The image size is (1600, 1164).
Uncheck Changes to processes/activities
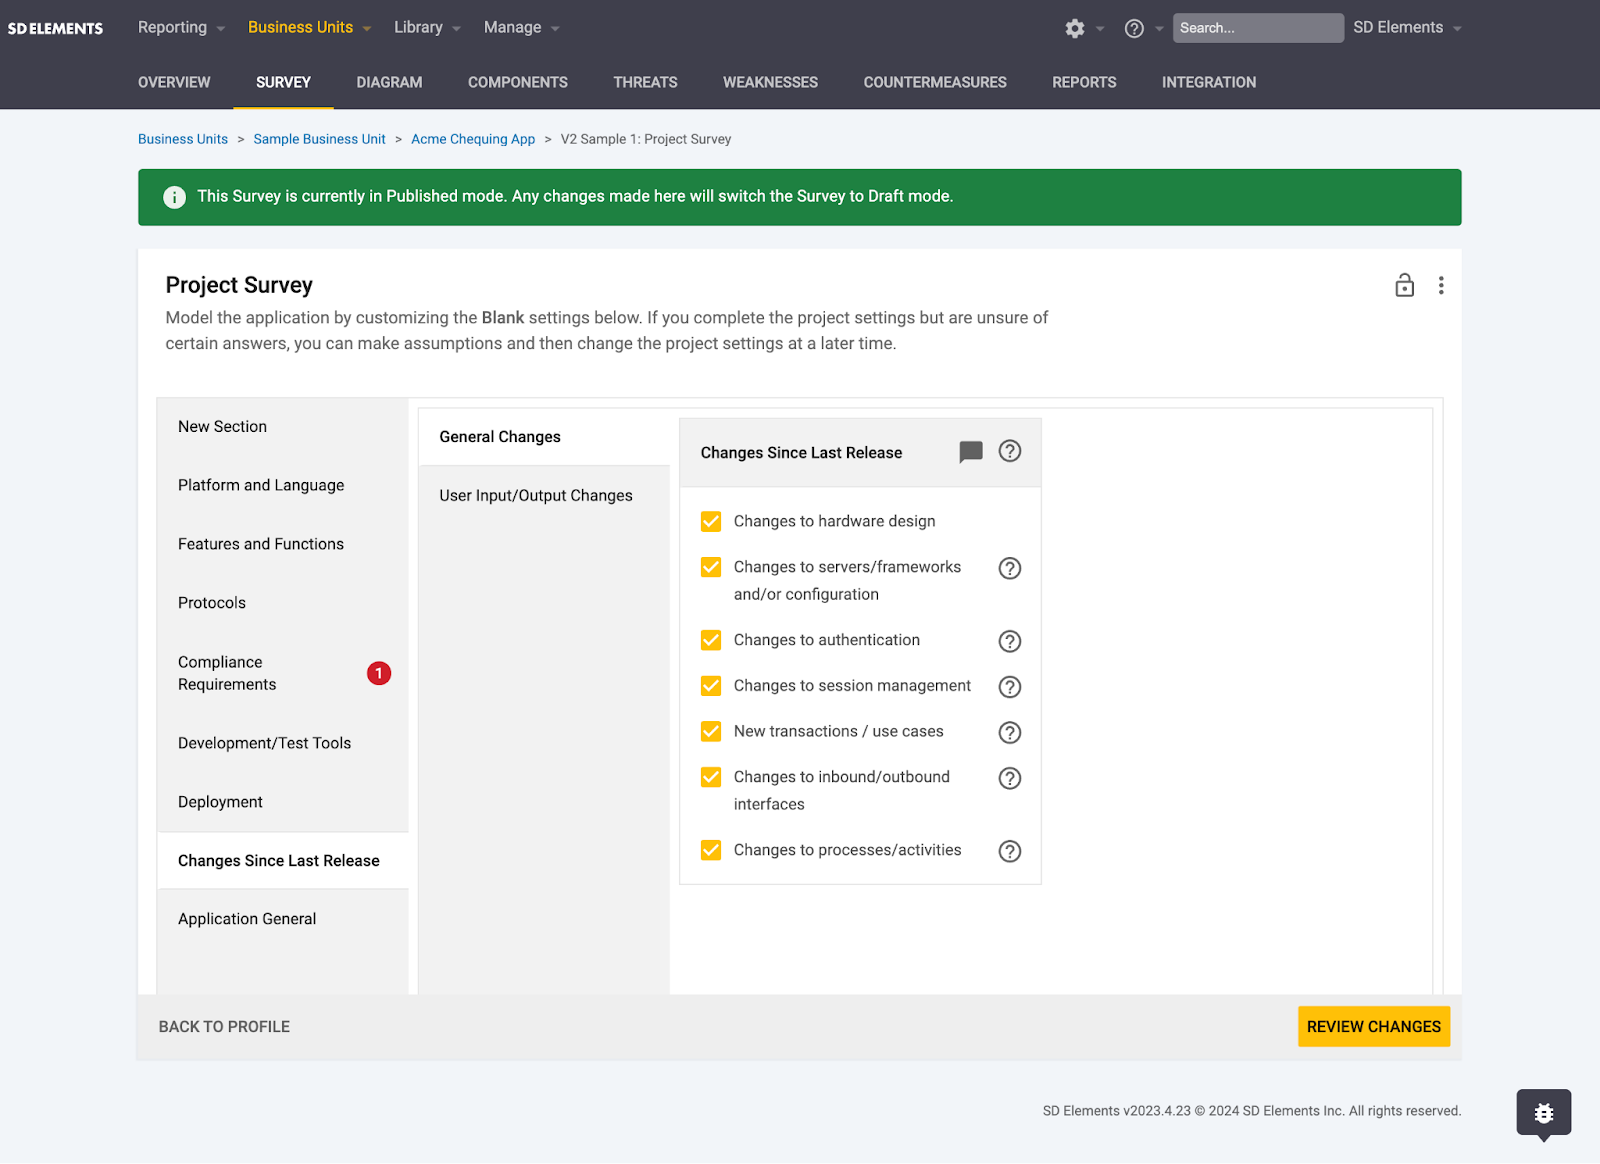point(711,850)
